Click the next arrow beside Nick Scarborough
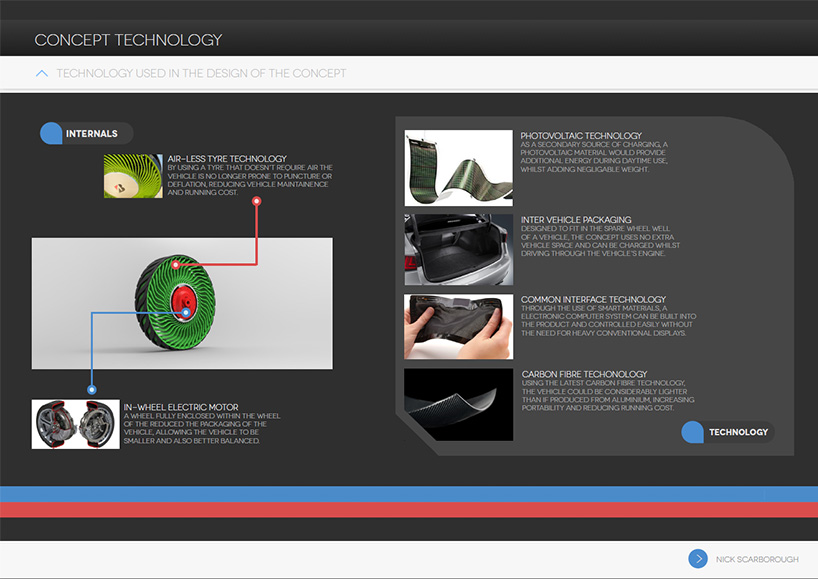The height and width of the screenshot is (579, 818). coord(698,559)
